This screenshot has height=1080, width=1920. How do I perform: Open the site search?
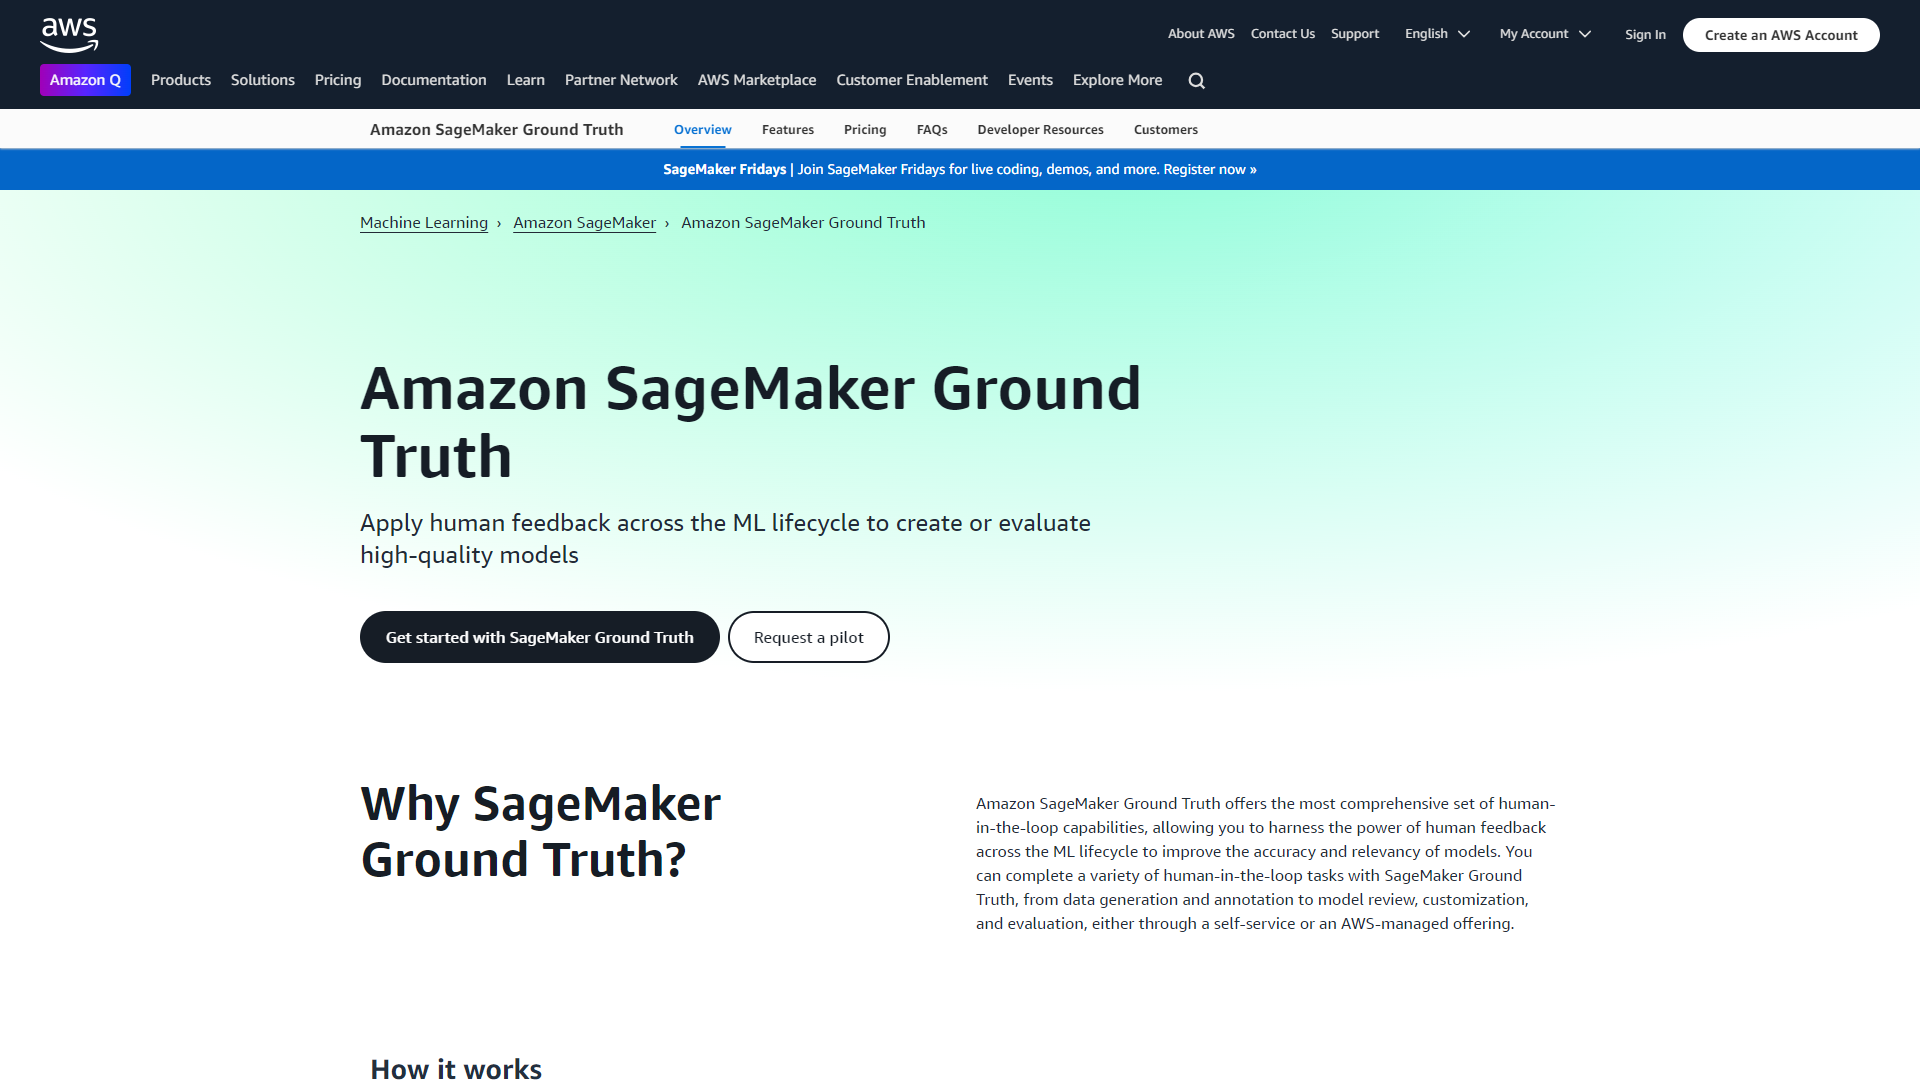click(x=1196, y=80)
